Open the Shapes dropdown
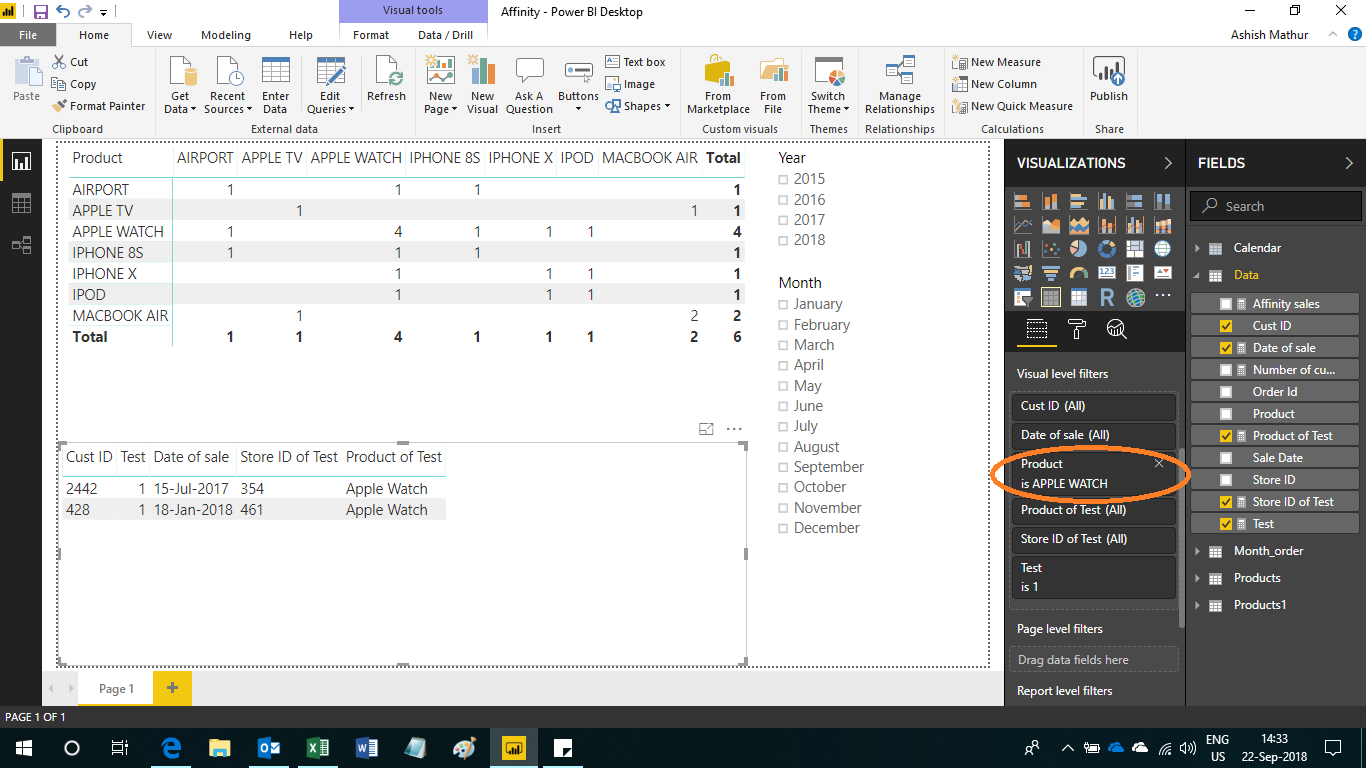 [x=638, y=106]
